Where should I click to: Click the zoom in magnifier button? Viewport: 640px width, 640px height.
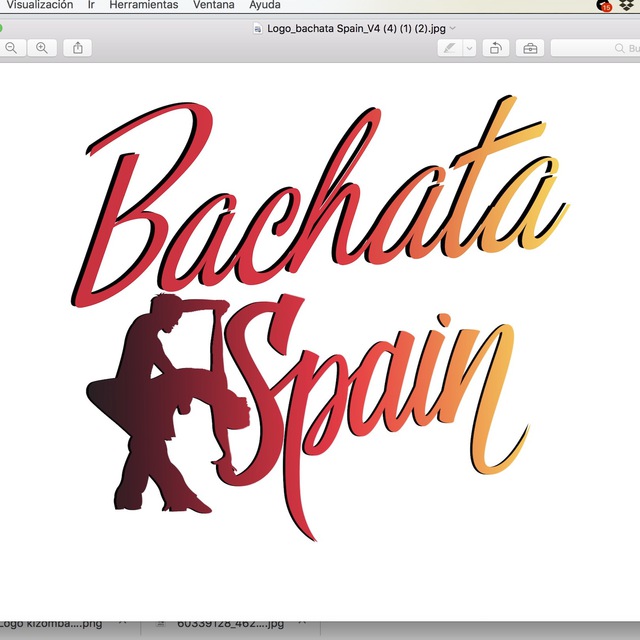point(42,48)
